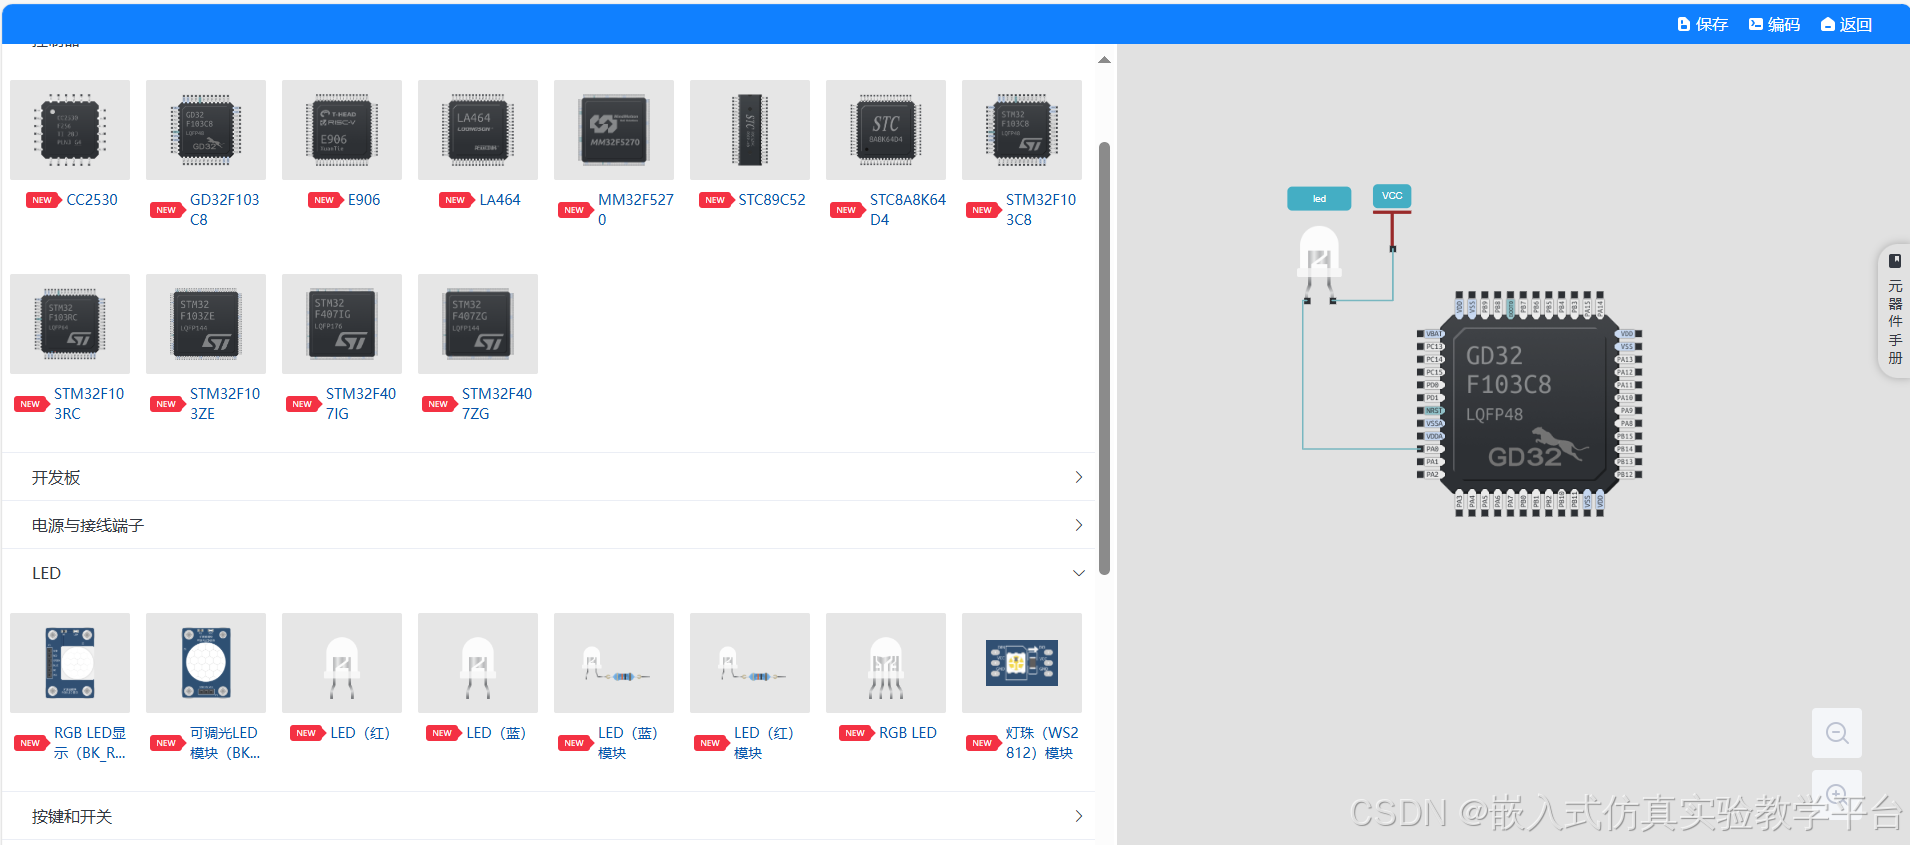This screenshot has height=845, width=1910.
Task: Pick the STM32F103RC chip
Action: pos(70,324)
